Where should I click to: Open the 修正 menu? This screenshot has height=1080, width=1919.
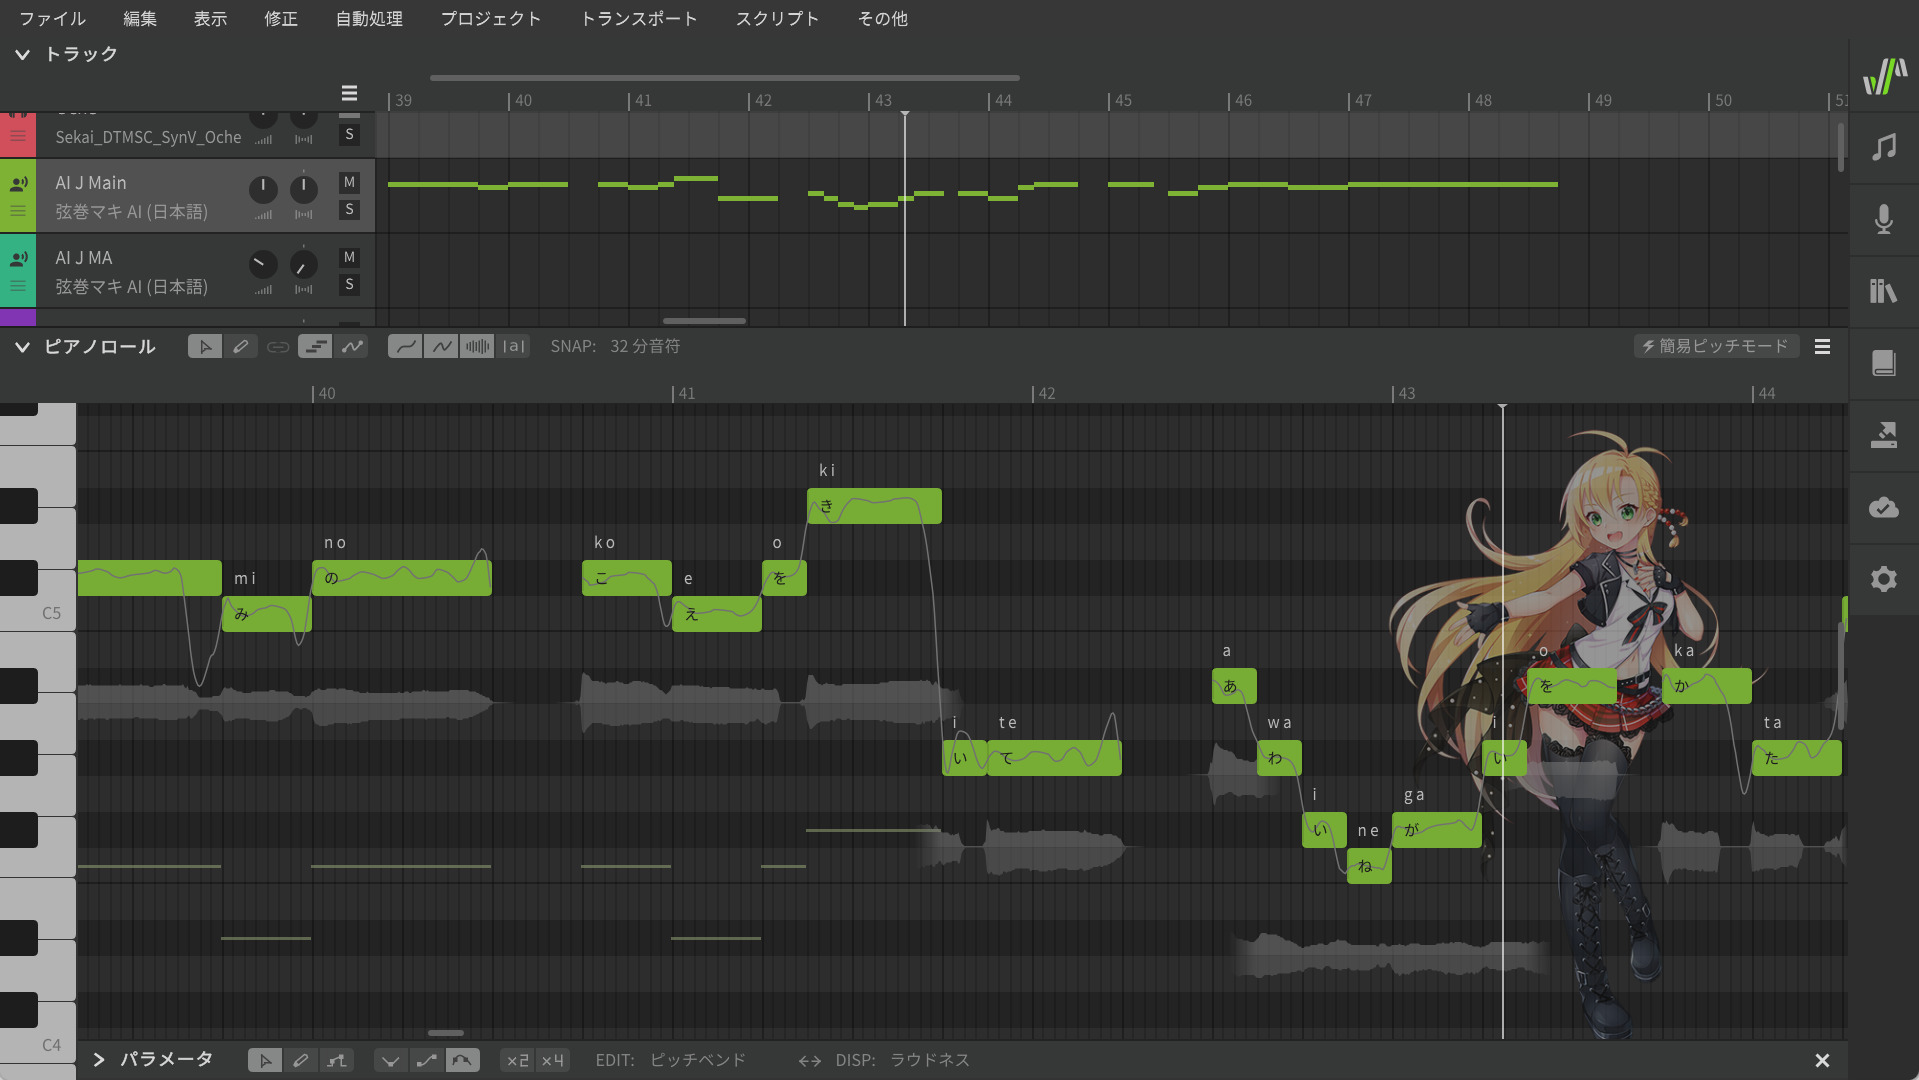coord(281,18)
